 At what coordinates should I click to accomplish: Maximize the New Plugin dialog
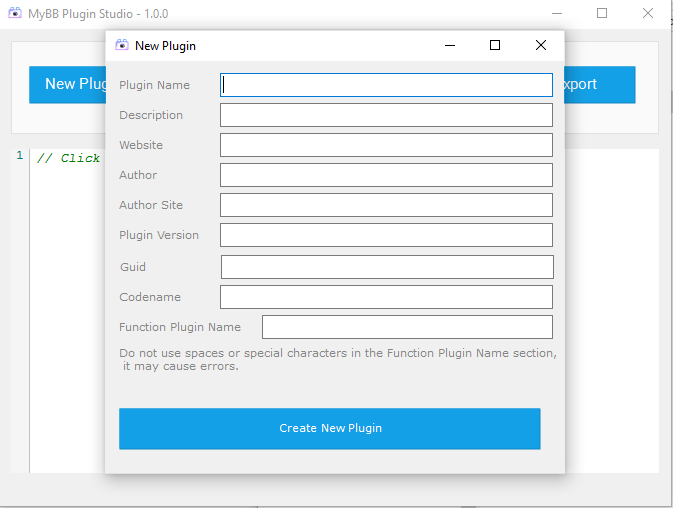click(x=495, y=45)
